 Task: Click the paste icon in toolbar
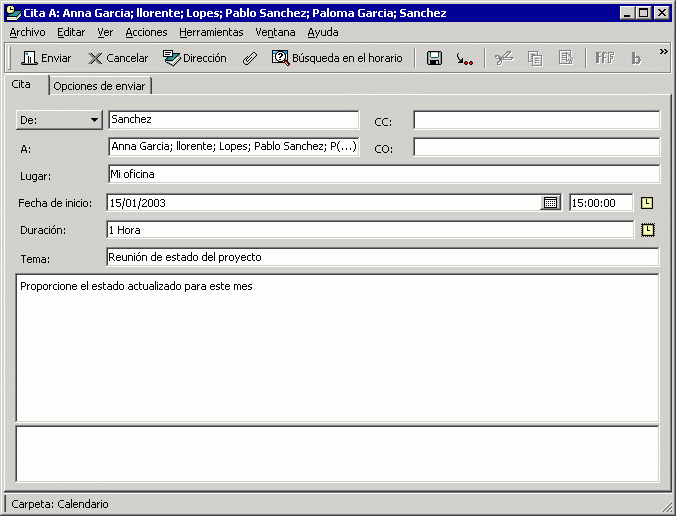coord(566,58)
